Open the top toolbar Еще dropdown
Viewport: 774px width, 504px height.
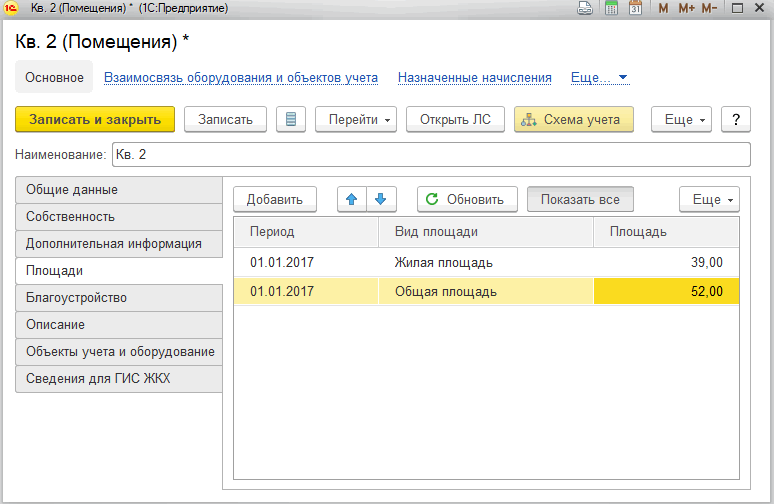pos(681,119)
